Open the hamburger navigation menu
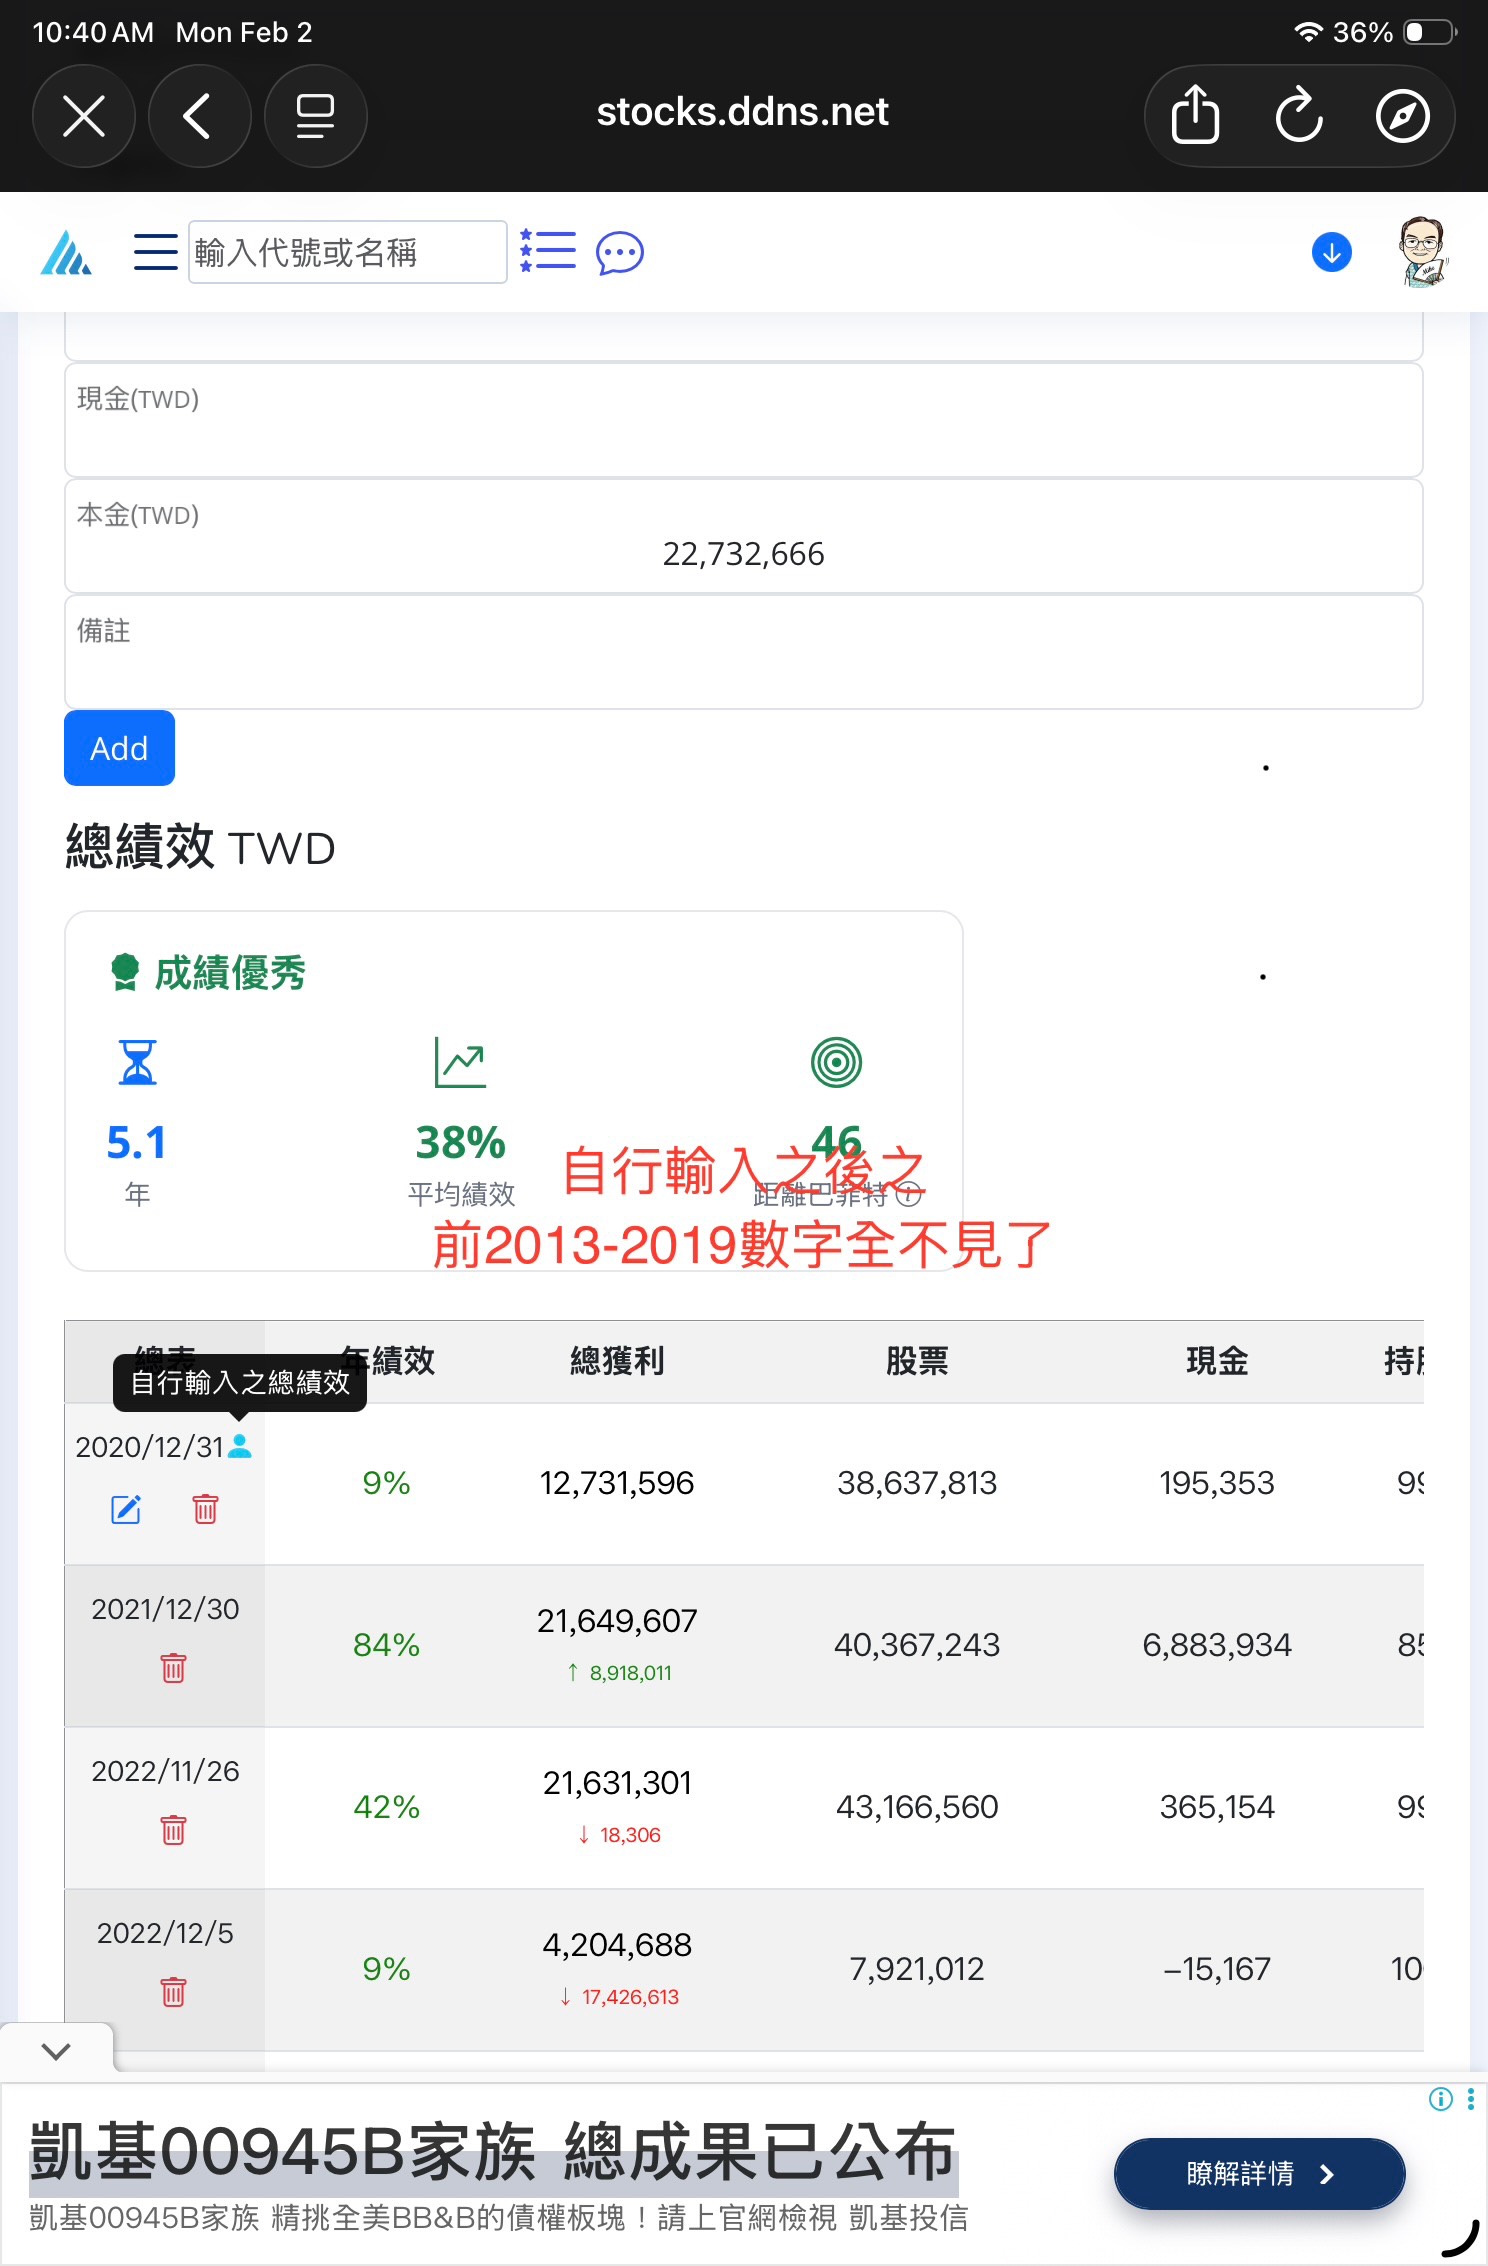The image size is (1488, 2266). click(x=155, y=252)
